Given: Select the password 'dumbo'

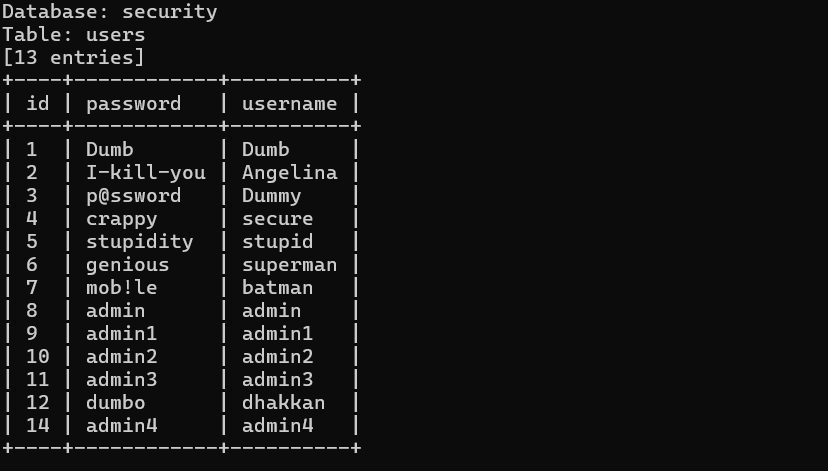Looking at the screenshot, I should tap(116, 403).
